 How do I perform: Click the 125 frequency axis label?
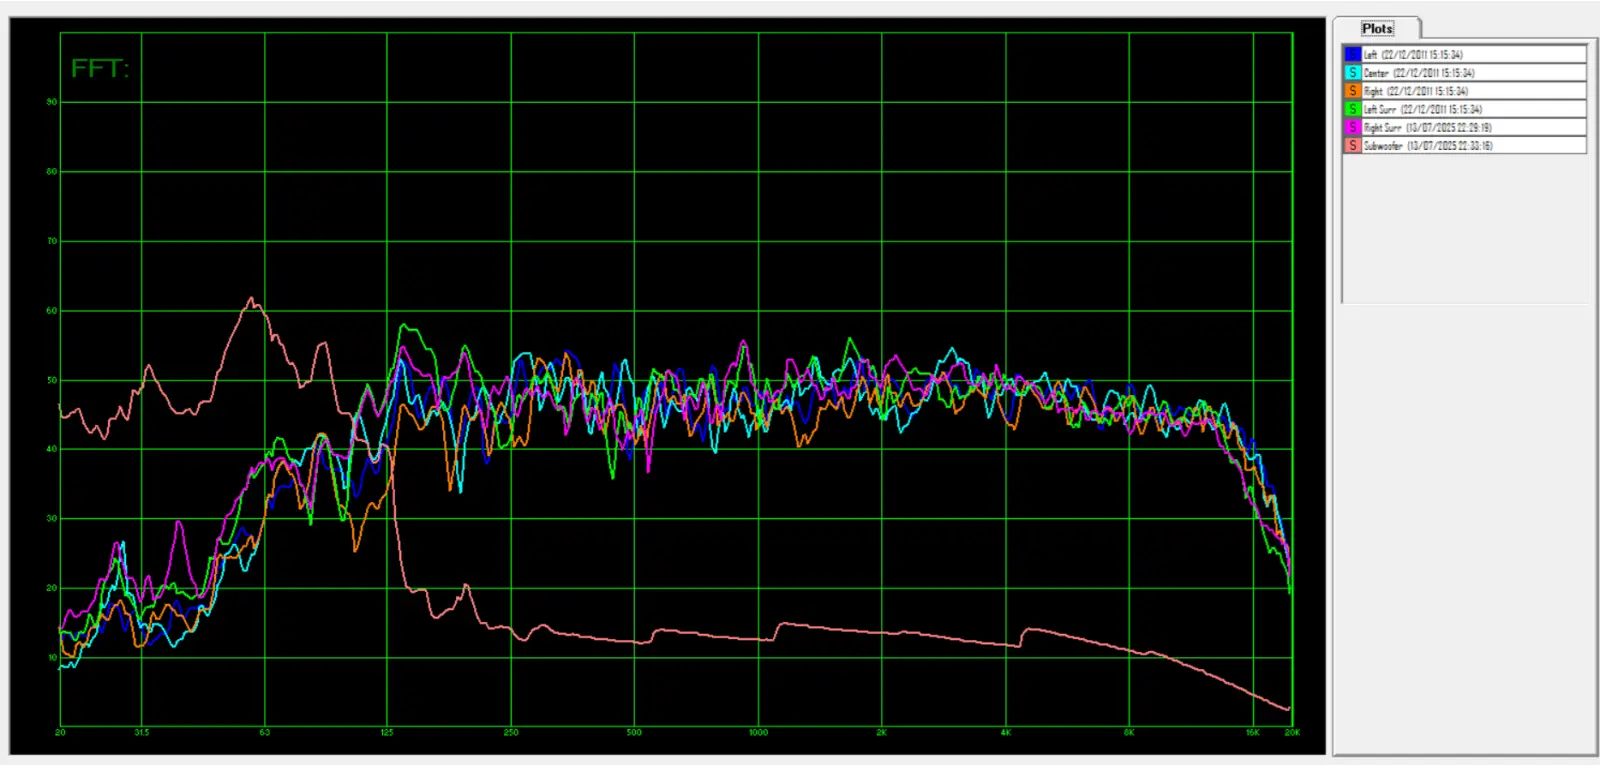click(x=387, y=733)
